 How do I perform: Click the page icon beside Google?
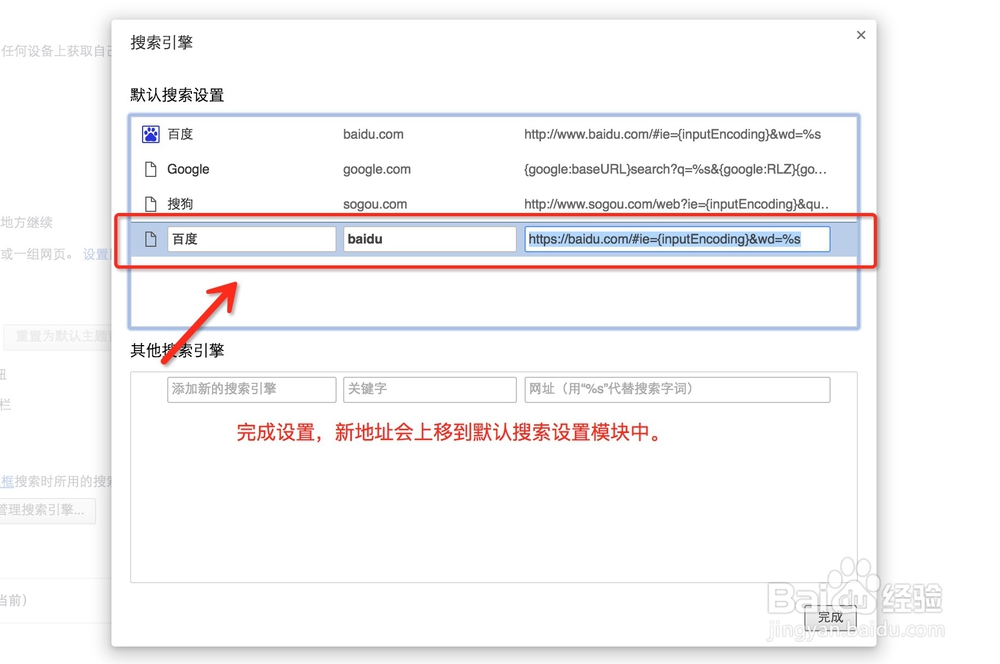coord(151,169)
